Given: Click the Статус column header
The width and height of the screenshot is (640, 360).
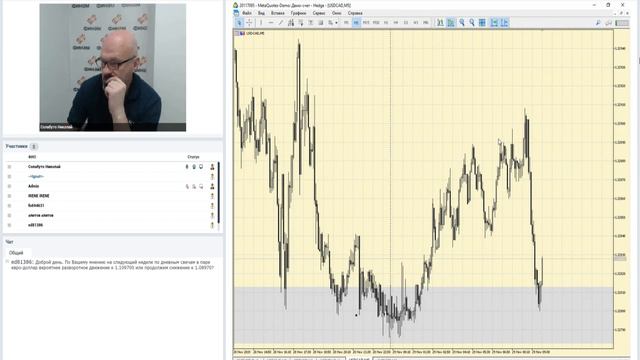Looking at the screenshot, I should point(193,157).
